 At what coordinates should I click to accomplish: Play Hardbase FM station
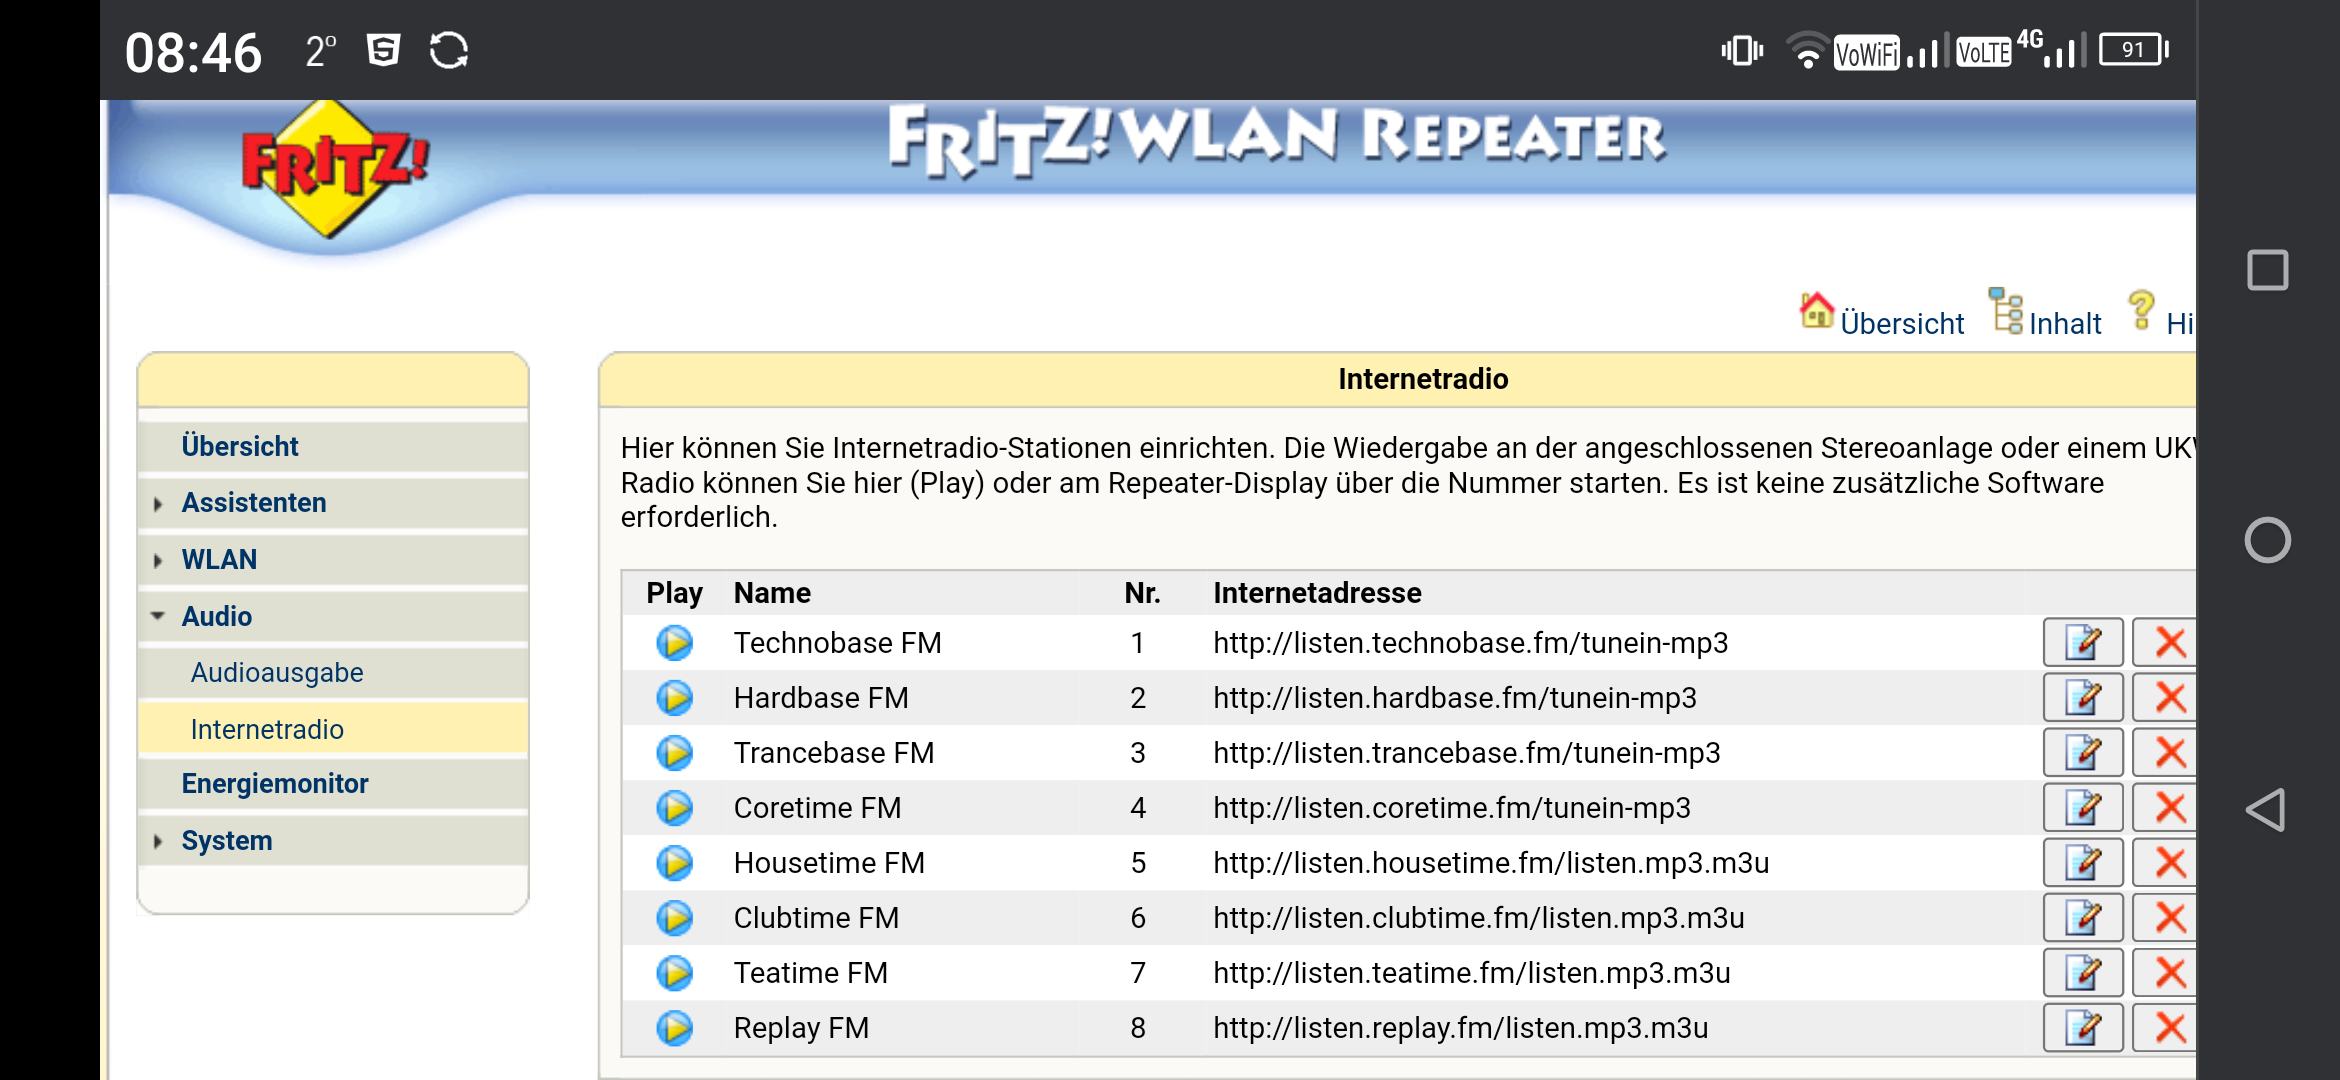[x=675, y=698]
